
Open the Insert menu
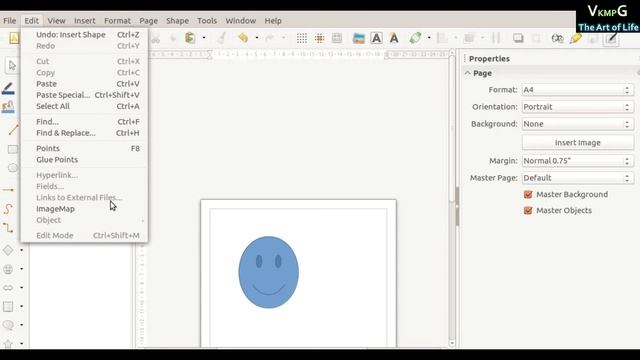click(x=84, y=20)
